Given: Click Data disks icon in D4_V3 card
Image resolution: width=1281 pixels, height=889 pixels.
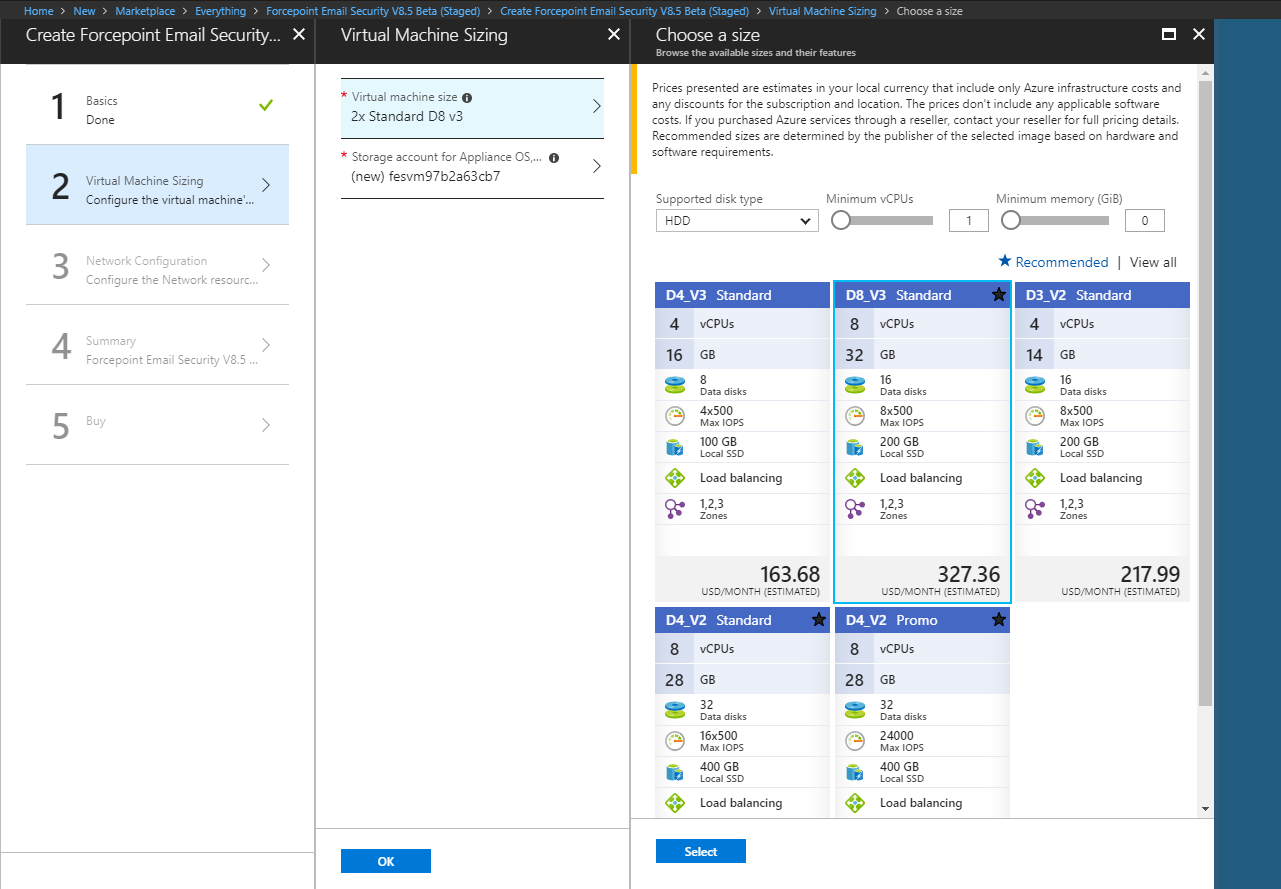Looking at the screenshot, I should pyautogui.click(x=674, y=385).
